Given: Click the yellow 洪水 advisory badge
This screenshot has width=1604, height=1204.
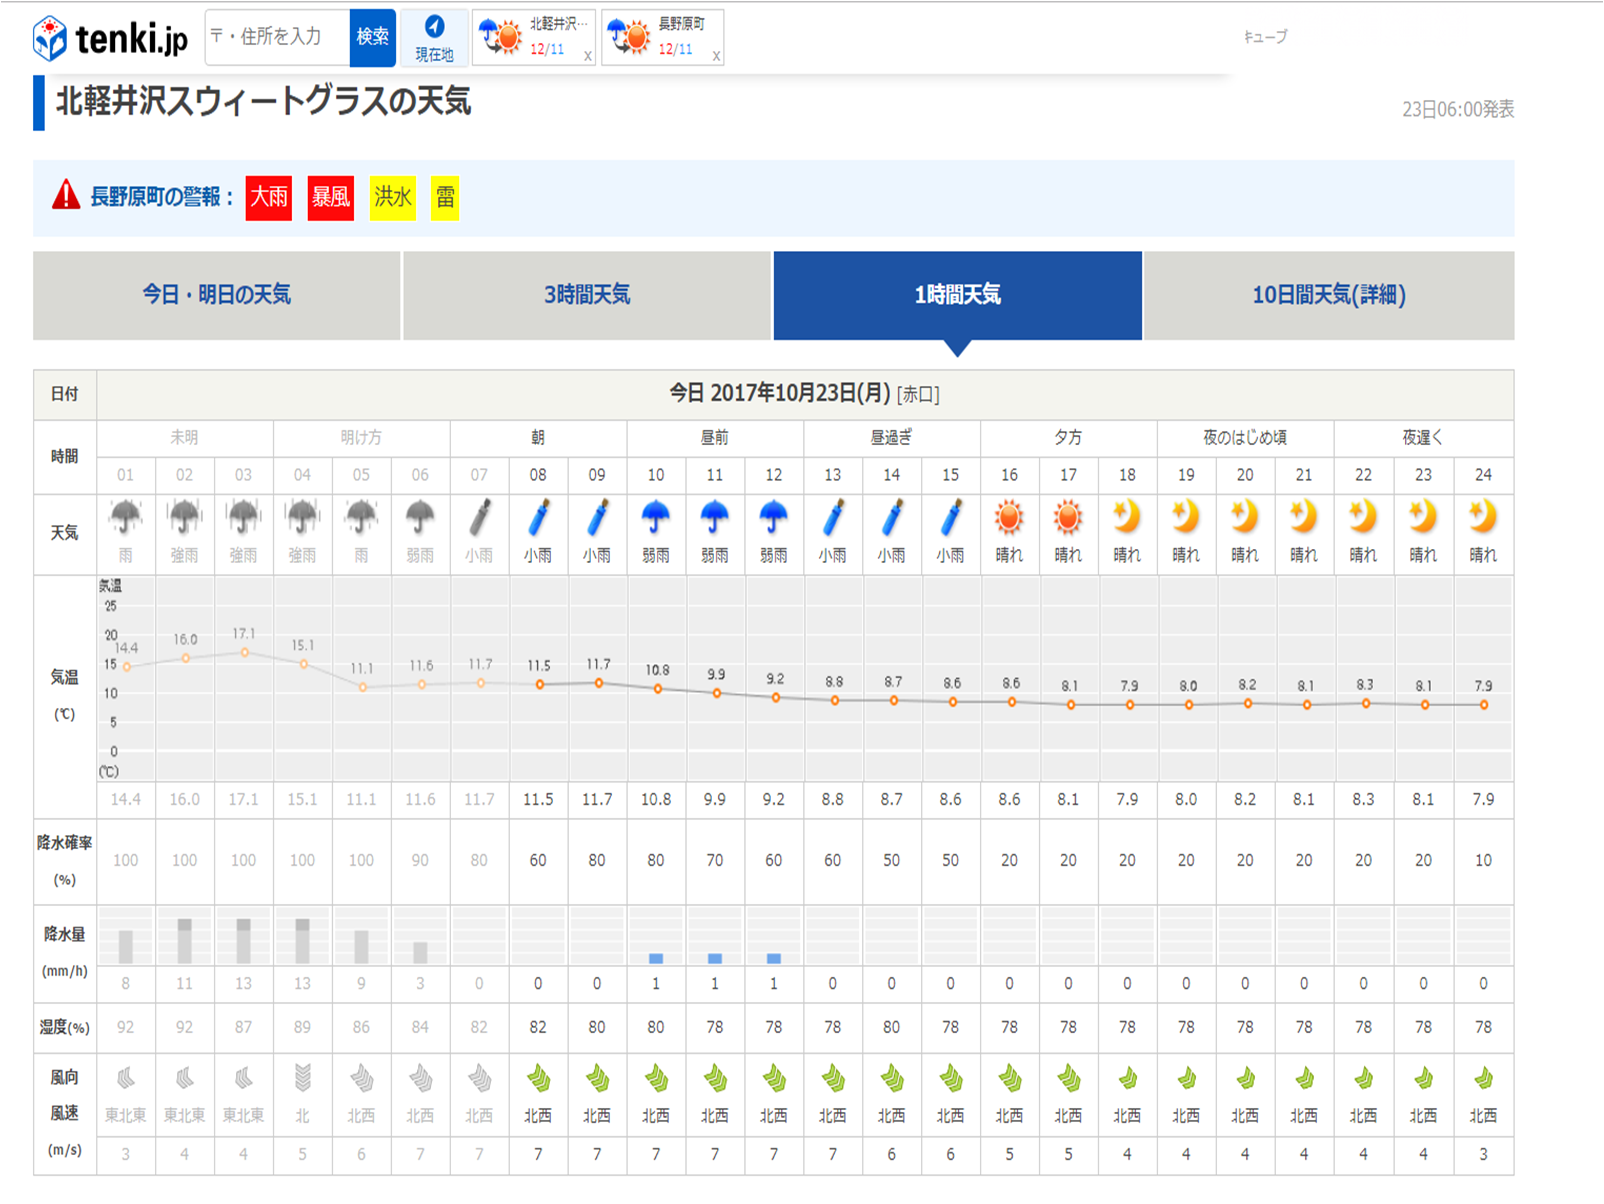Looking at the screenshot, I should pos(392,197).
